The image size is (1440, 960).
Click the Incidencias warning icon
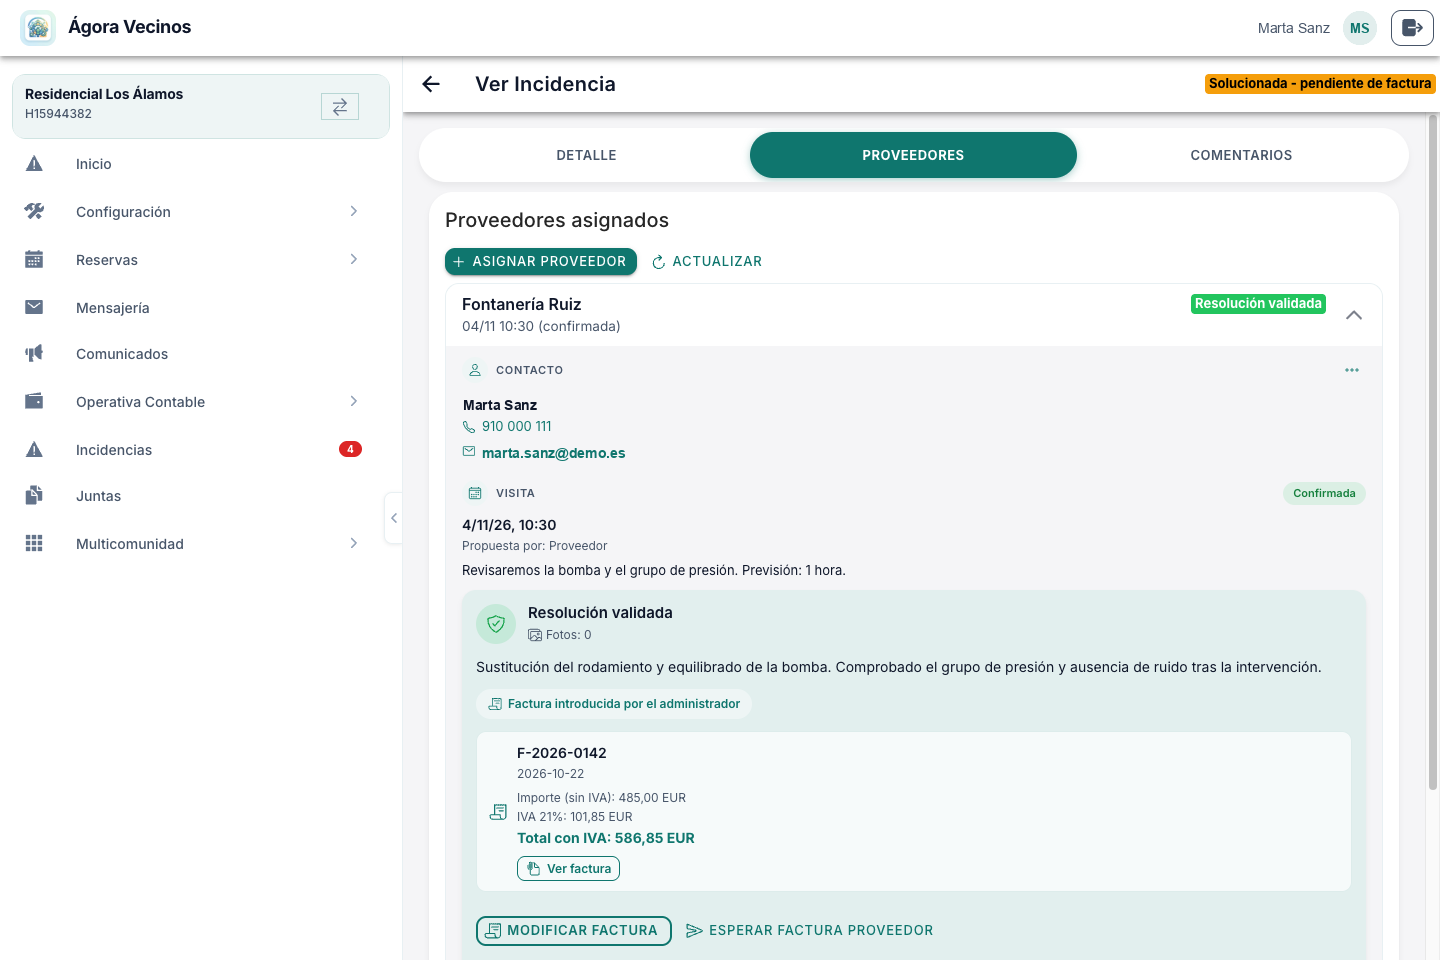coord(34,449)
